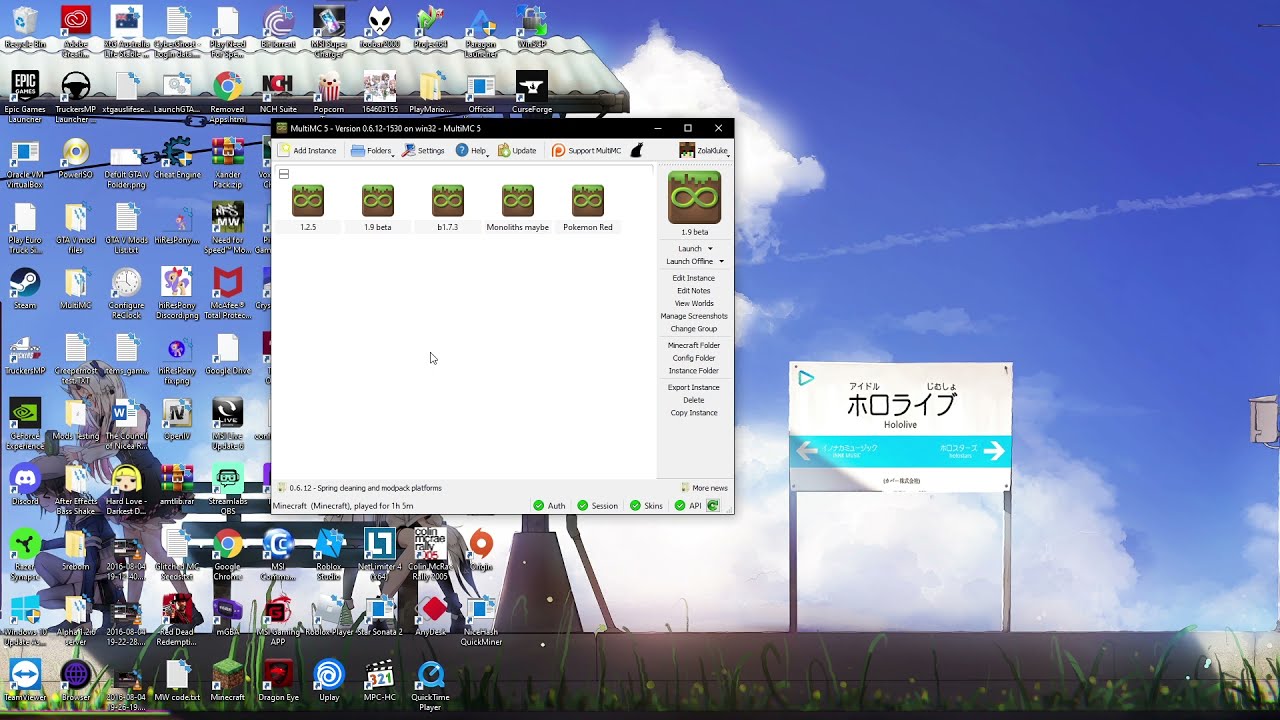
Task: Click Copy Instance
Action: point(694,413)
